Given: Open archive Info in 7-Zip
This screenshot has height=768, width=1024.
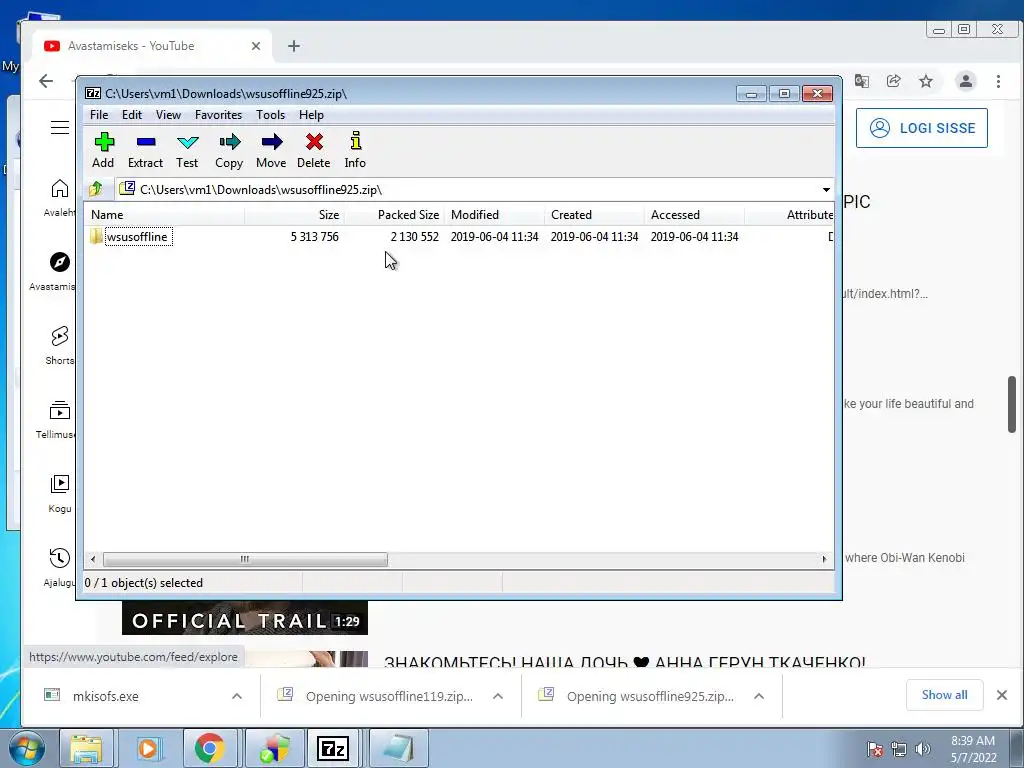Looking at the screenshot, I should [355, 150].
